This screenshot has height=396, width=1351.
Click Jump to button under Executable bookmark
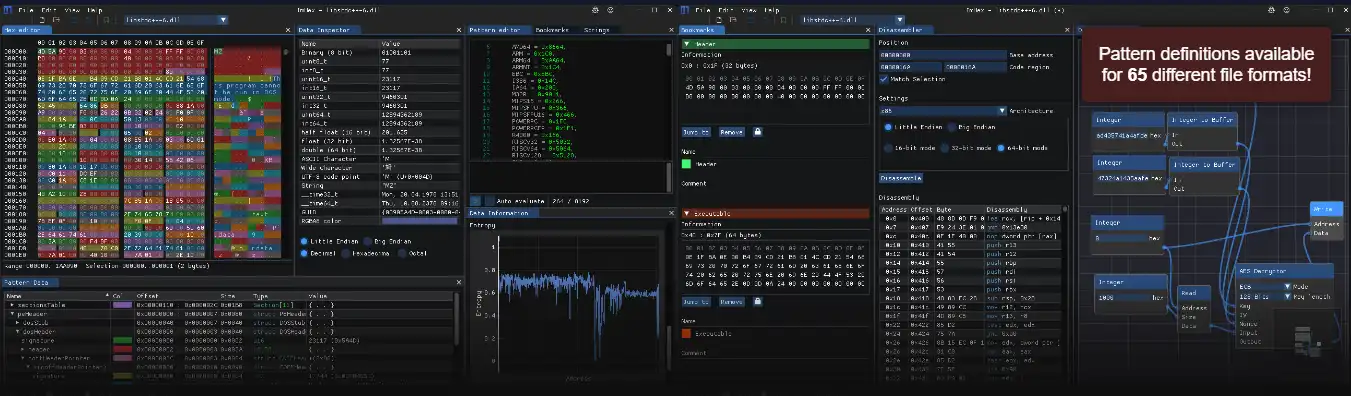(696, 301)
